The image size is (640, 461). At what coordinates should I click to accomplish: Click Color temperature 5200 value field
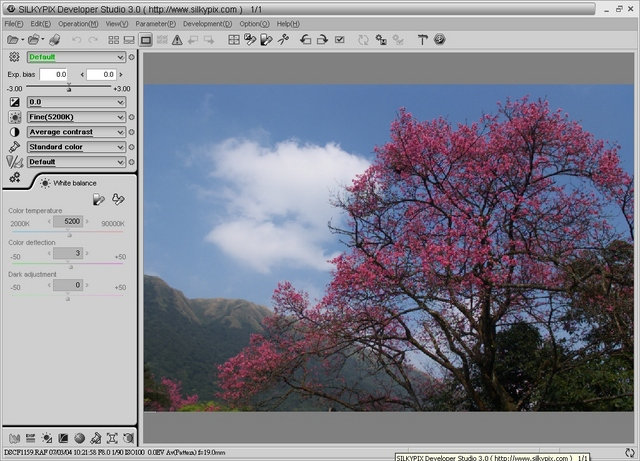pos(68,221)
